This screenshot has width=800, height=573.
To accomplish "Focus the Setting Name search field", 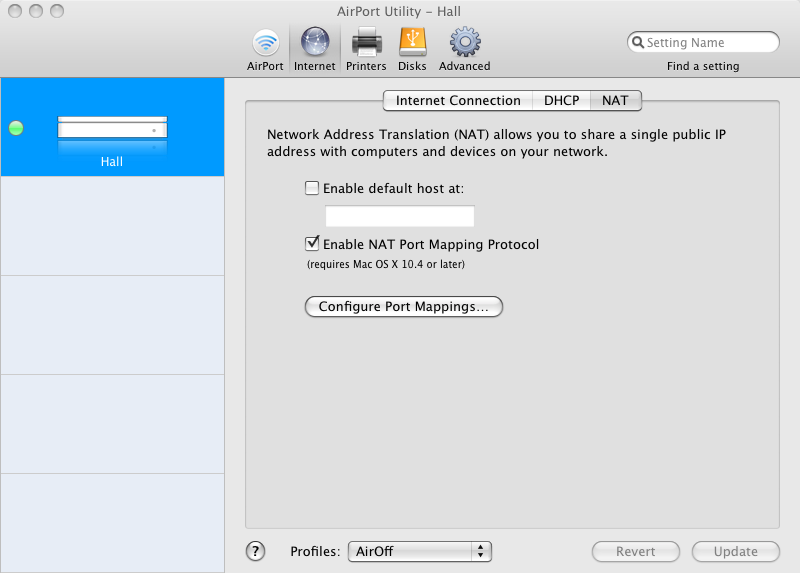I will coord(703,42).
